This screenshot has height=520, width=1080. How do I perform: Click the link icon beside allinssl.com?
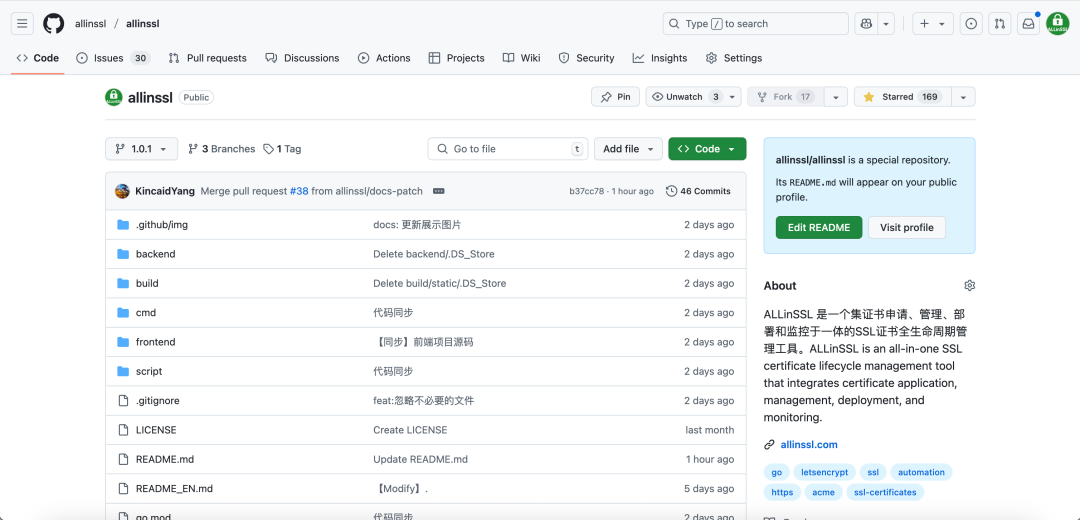[769, 445]
